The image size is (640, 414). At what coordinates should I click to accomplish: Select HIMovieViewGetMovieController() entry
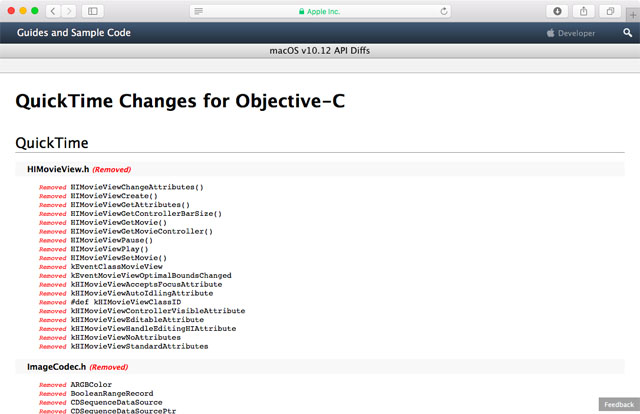pos(141,231)
